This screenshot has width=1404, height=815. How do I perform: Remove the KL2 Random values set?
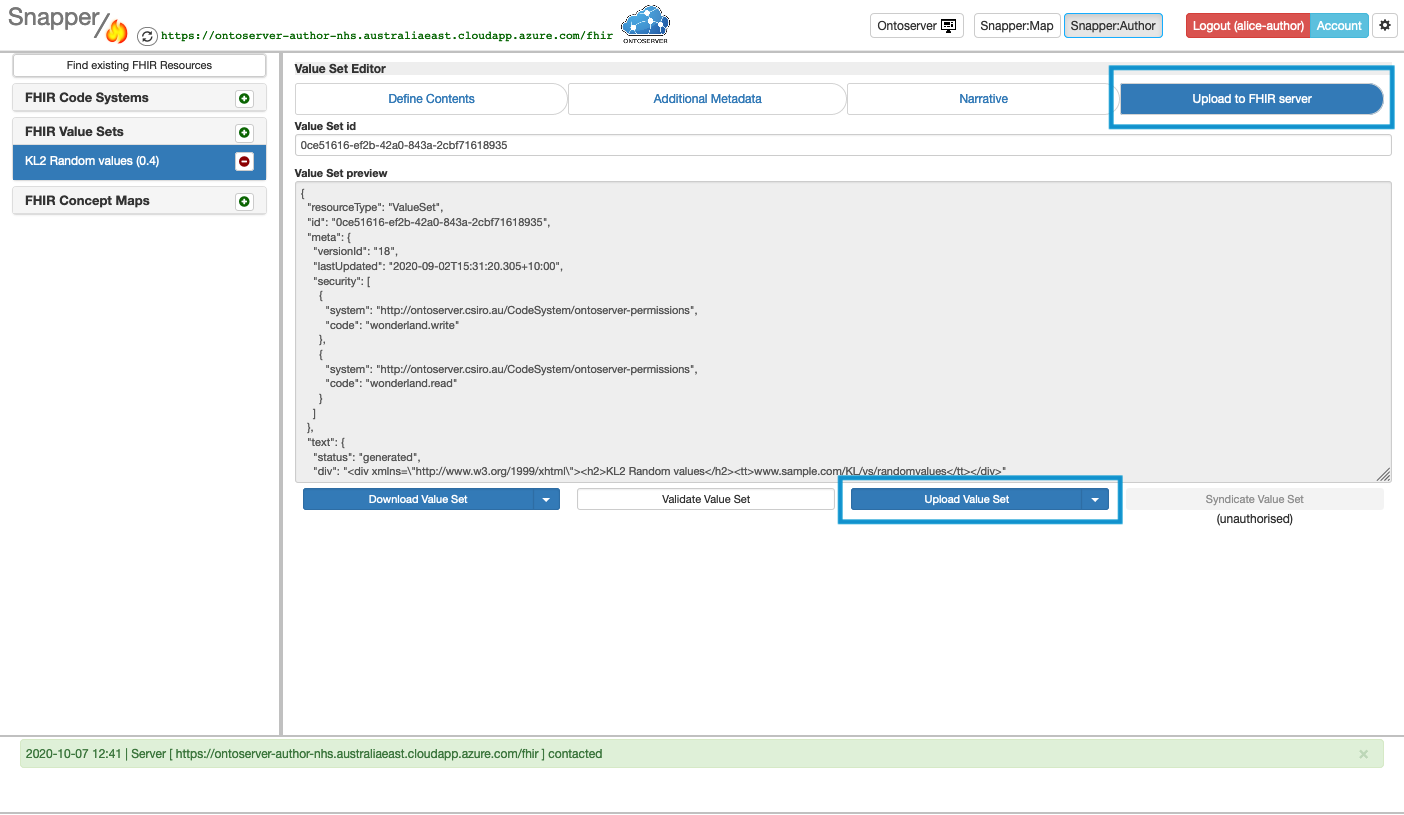244,162
